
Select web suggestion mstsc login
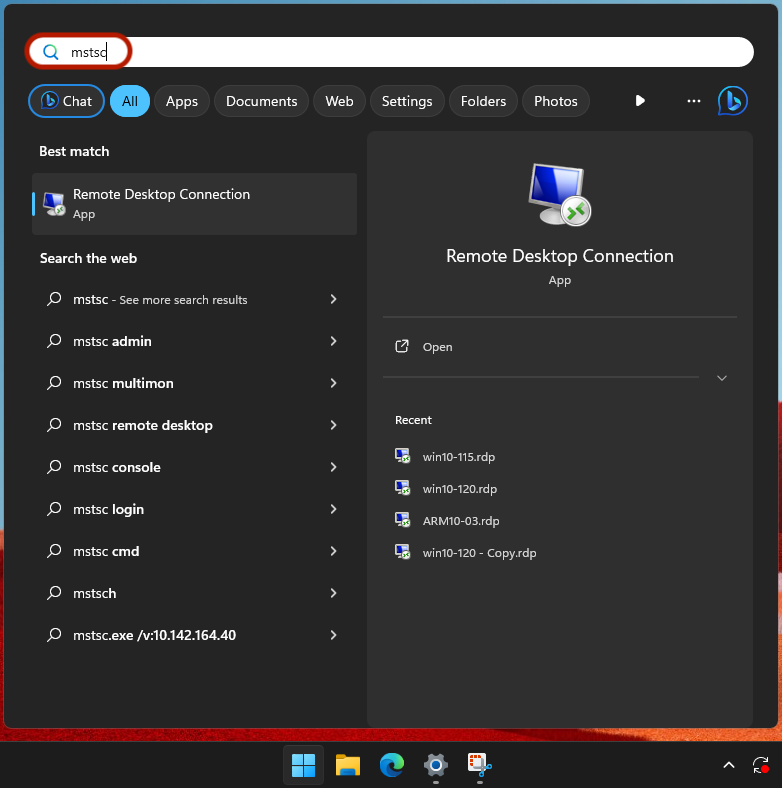(194, 509)
